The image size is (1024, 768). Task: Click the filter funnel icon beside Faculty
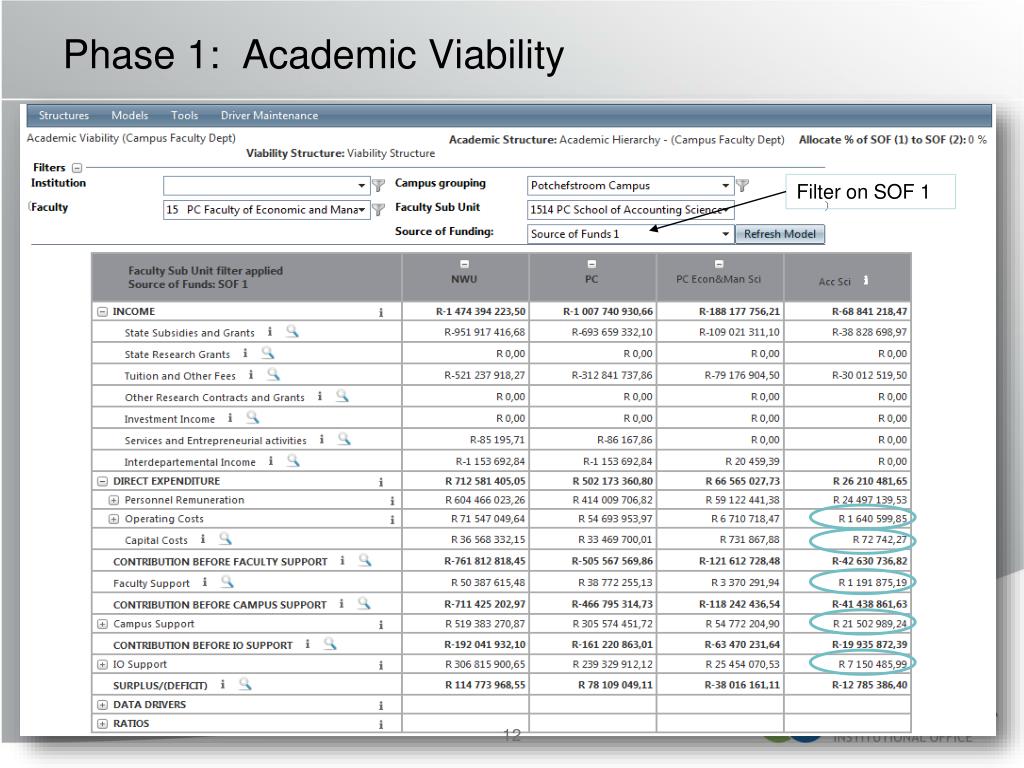point(378,210)
